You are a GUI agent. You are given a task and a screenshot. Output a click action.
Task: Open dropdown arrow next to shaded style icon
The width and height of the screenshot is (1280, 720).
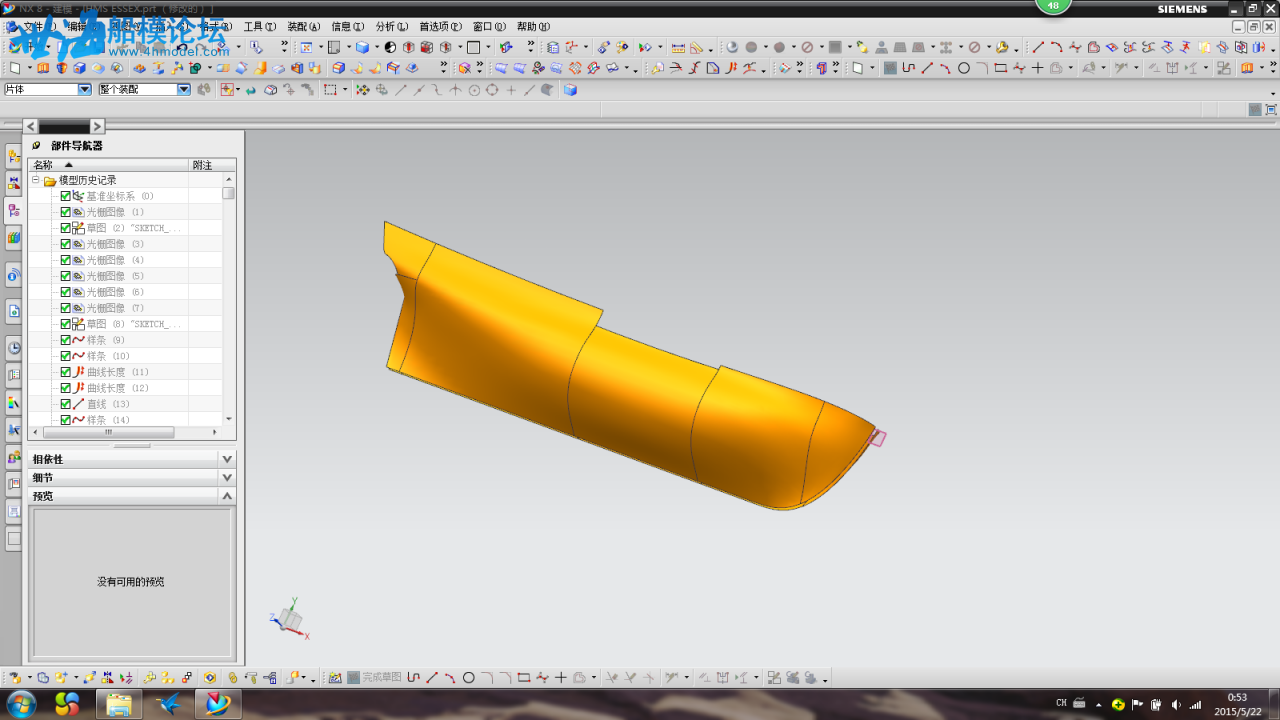point(377,47)
